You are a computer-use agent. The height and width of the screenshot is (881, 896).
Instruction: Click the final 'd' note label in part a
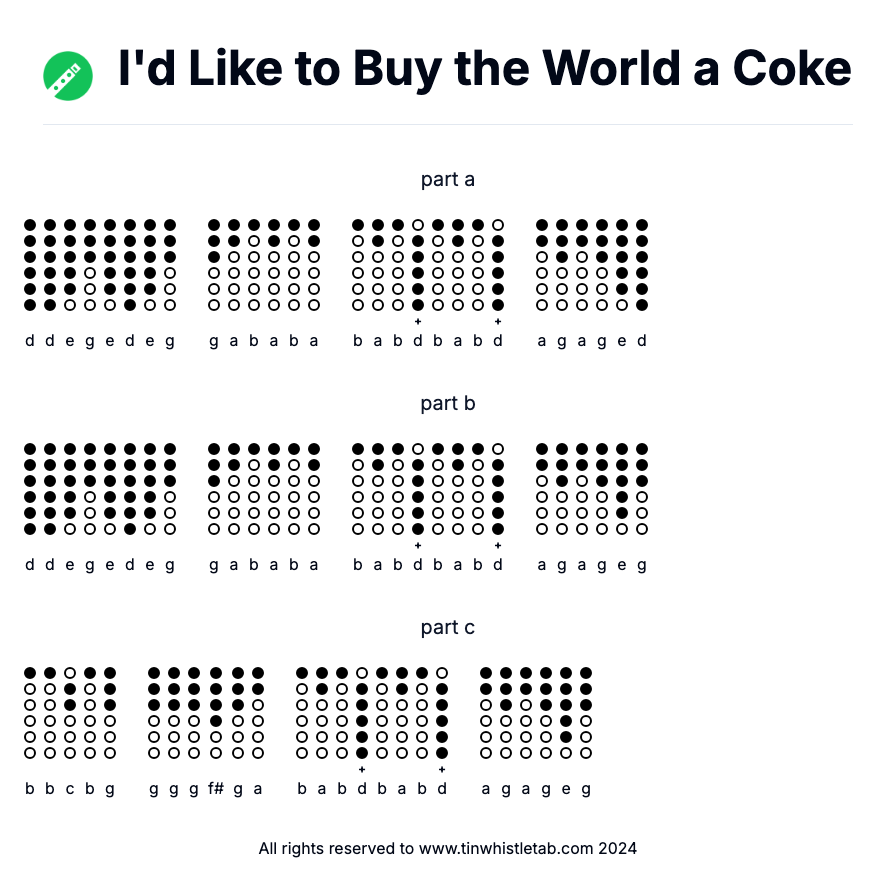pyautogui.click(x=642, y=341)
